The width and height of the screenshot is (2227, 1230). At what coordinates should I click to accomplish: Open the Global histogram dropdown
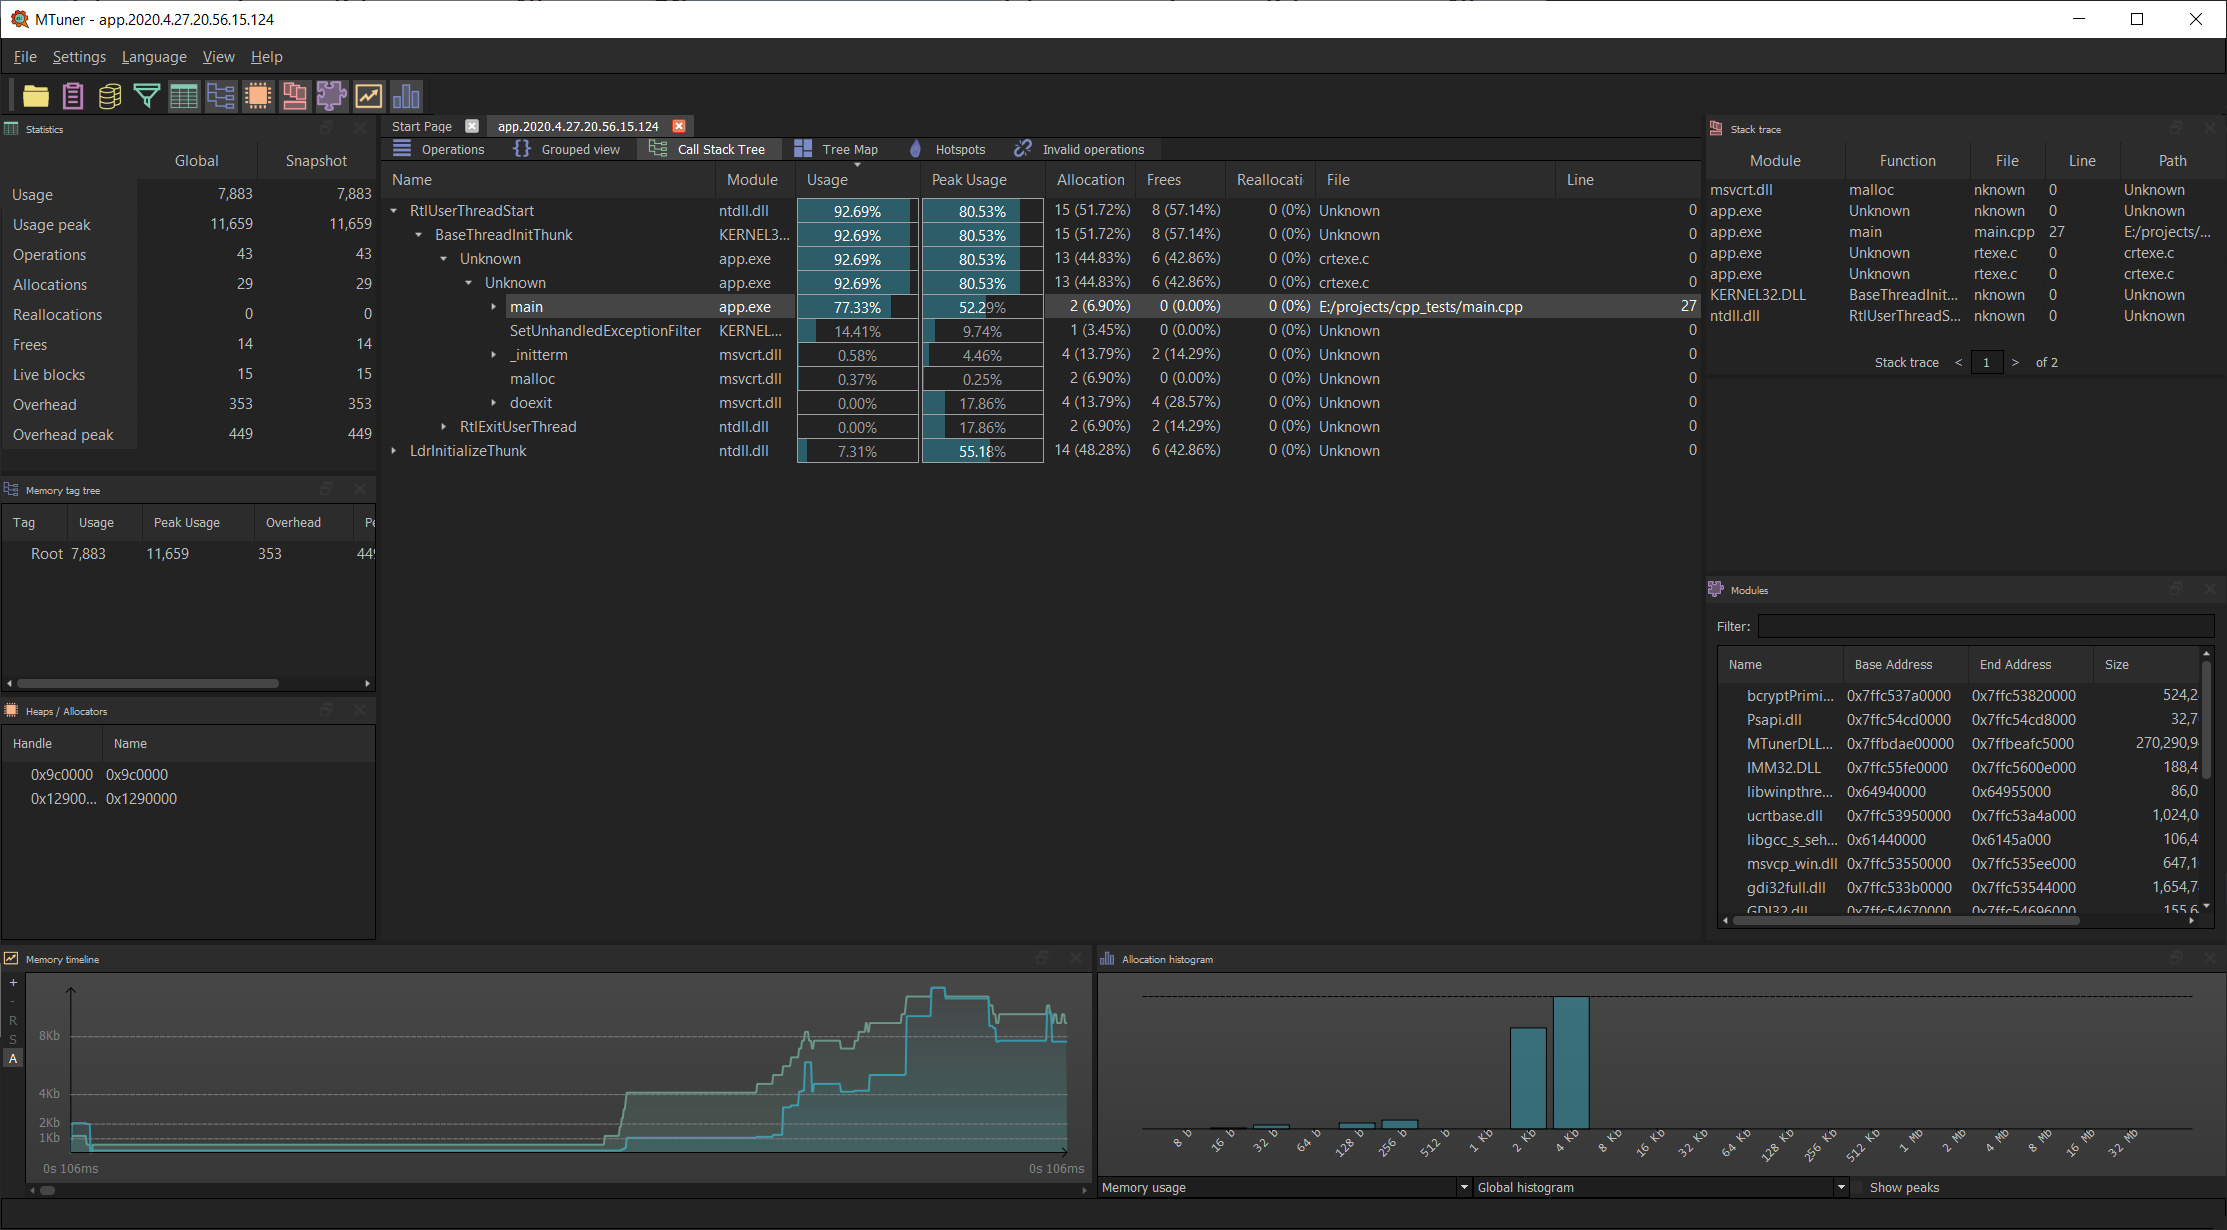[x=1841, y=1187]
